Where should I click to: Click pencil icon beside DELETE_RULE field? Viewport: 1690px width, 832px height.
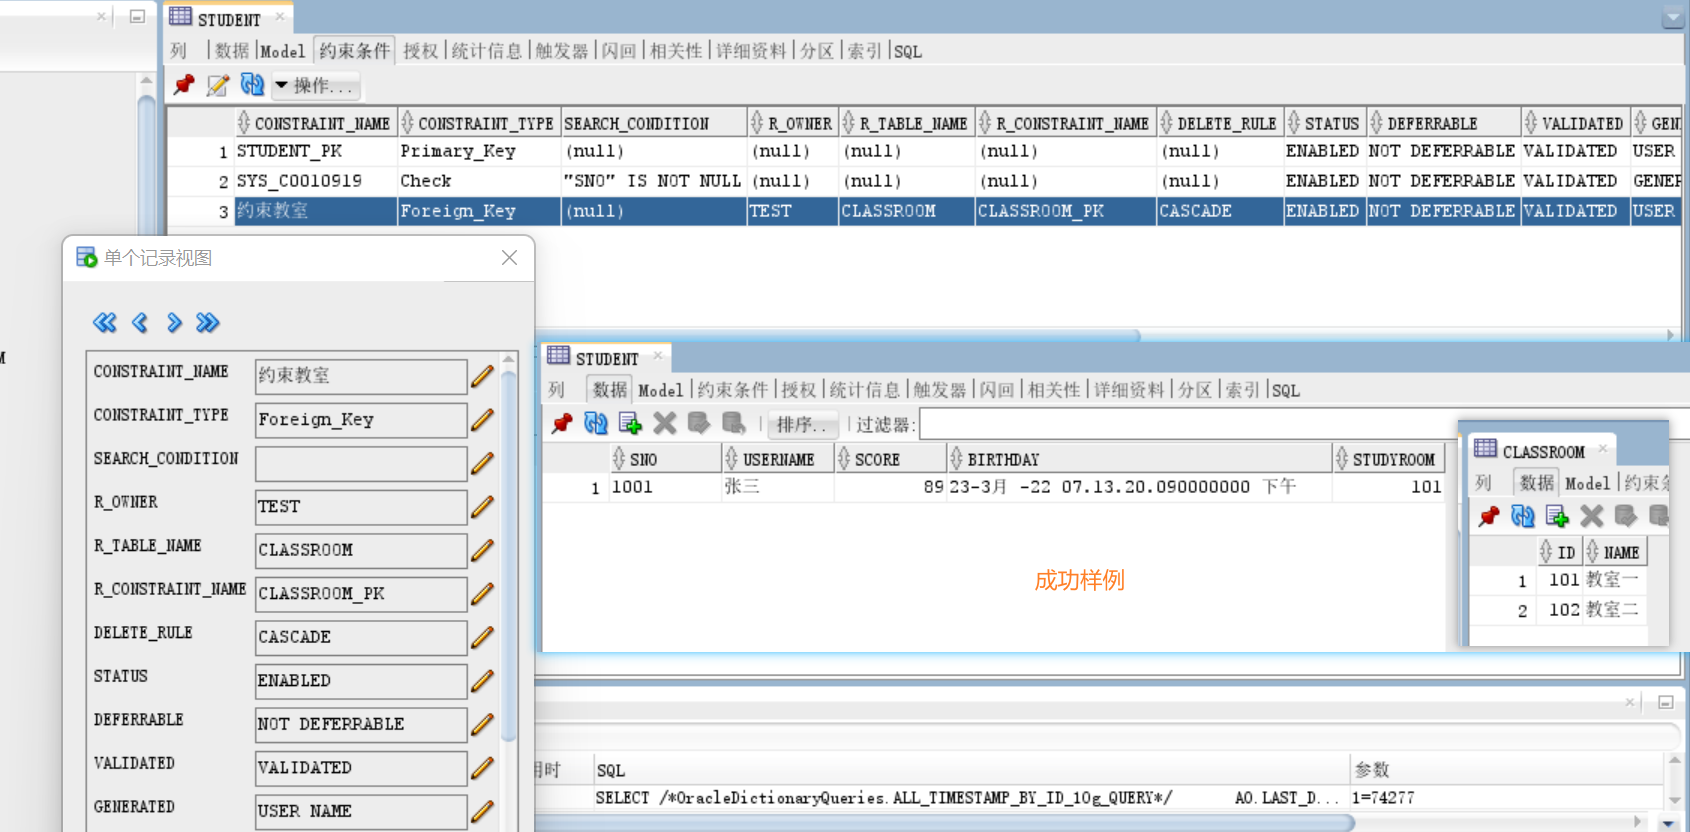coord(482,637)
